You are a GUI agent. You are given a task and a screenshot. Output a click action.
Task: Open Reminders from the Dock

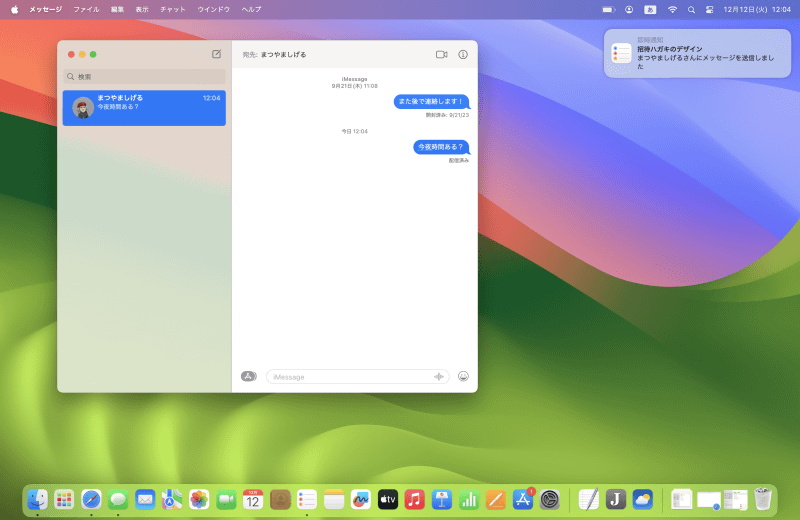coord(307,499)
